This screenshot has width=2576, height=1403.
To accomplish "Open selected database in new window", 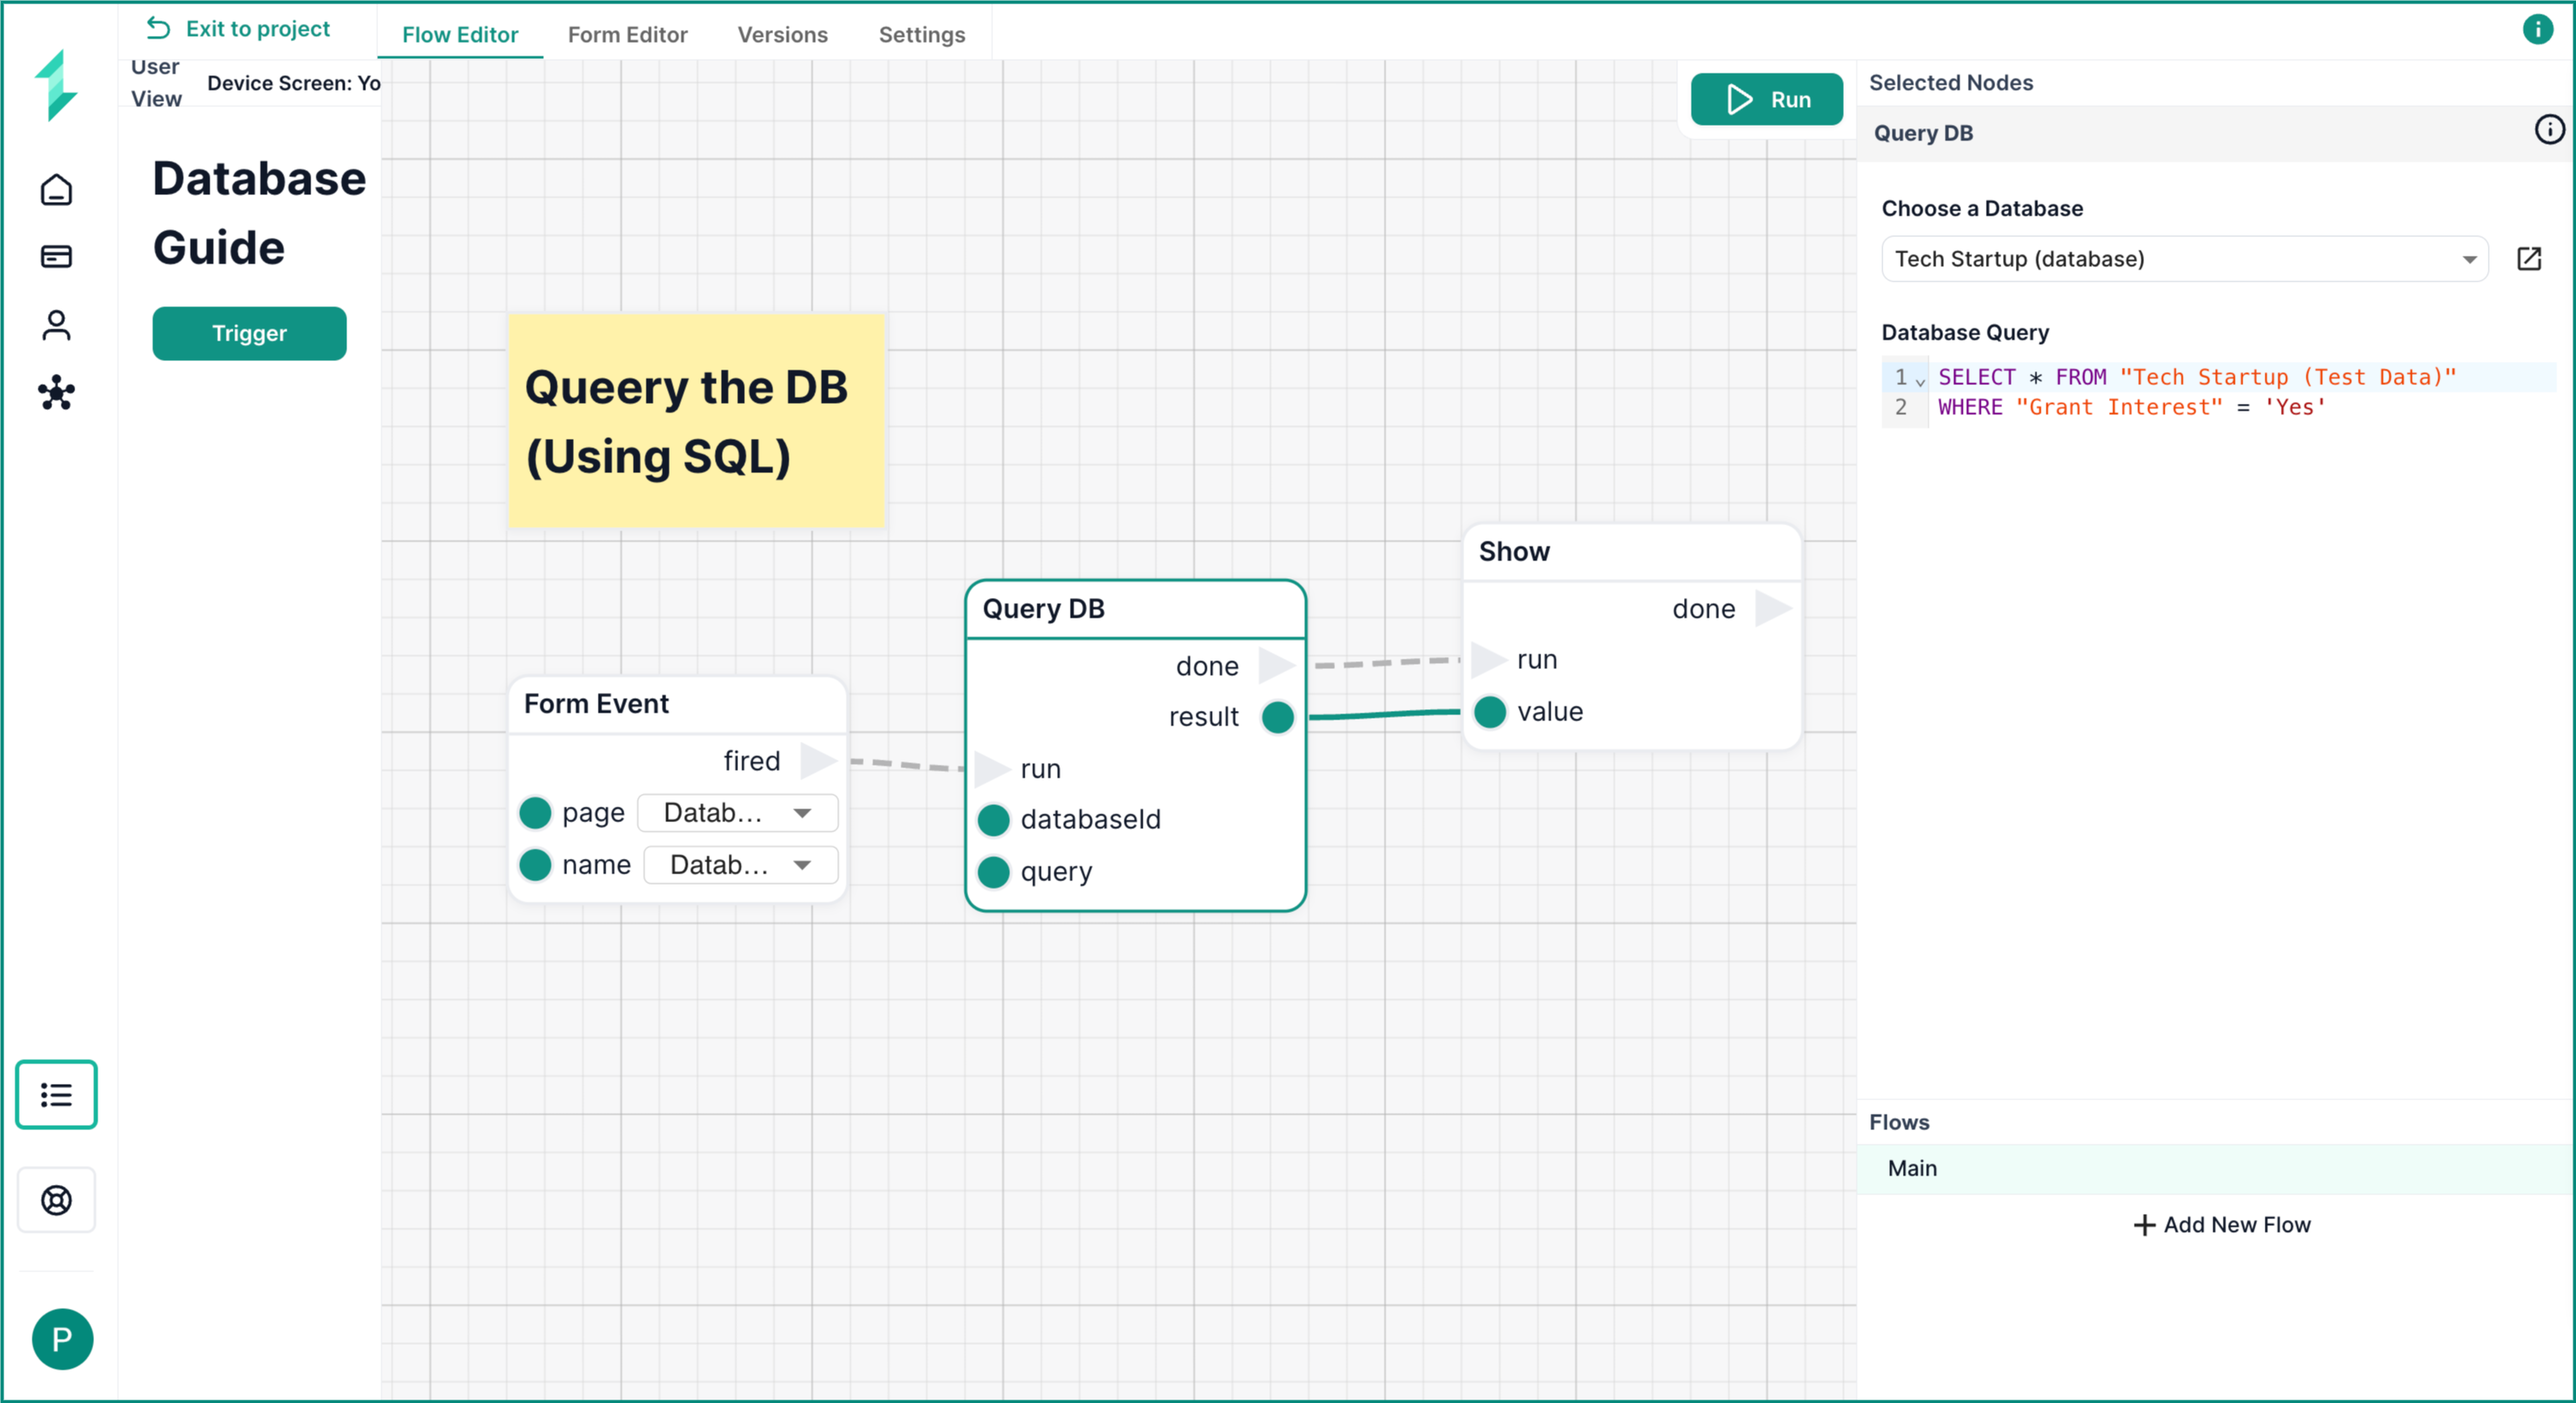I will pos(2528,259).
